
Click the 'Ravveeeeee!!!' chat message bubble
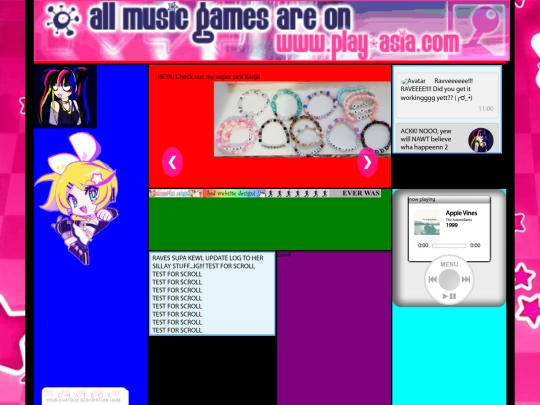click(x=447, y=95)
